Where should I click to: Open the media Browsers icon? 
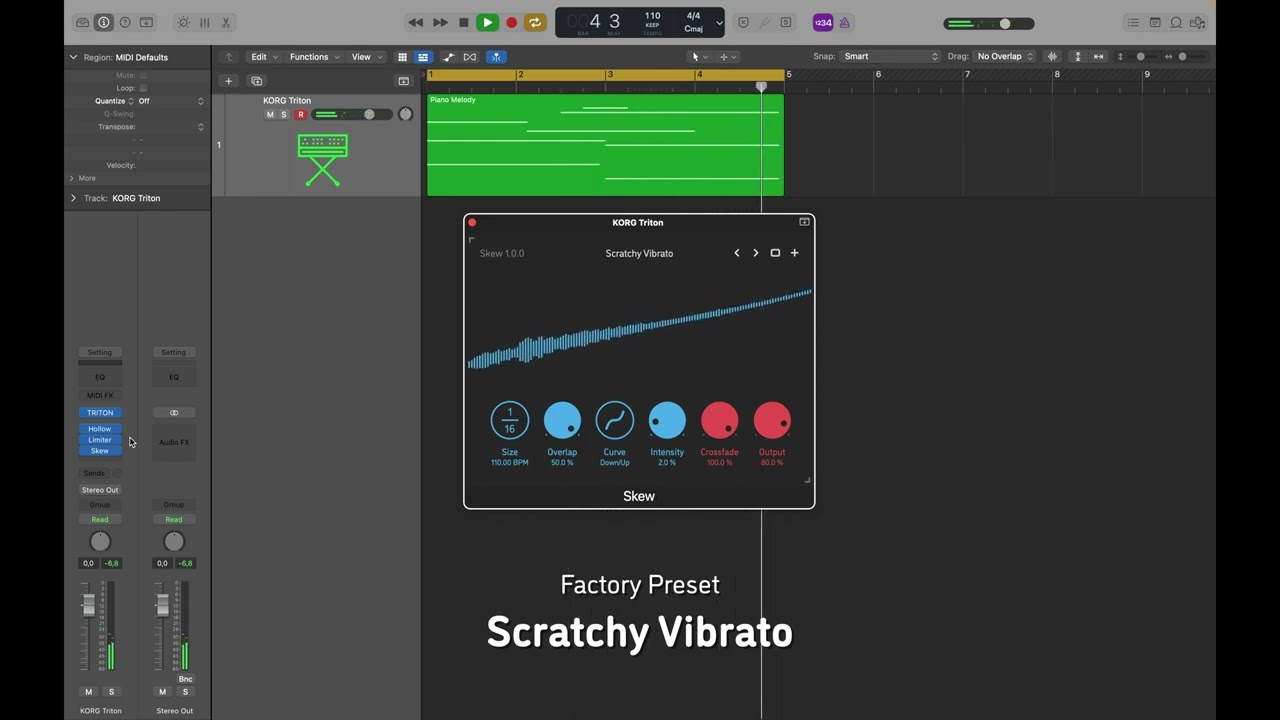tap(1198, 22)
